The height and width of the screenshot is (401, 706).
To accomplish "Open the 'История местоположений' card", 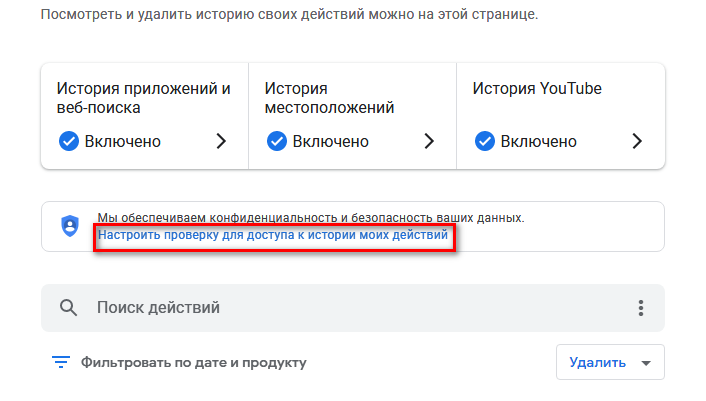I will point(330,97).
